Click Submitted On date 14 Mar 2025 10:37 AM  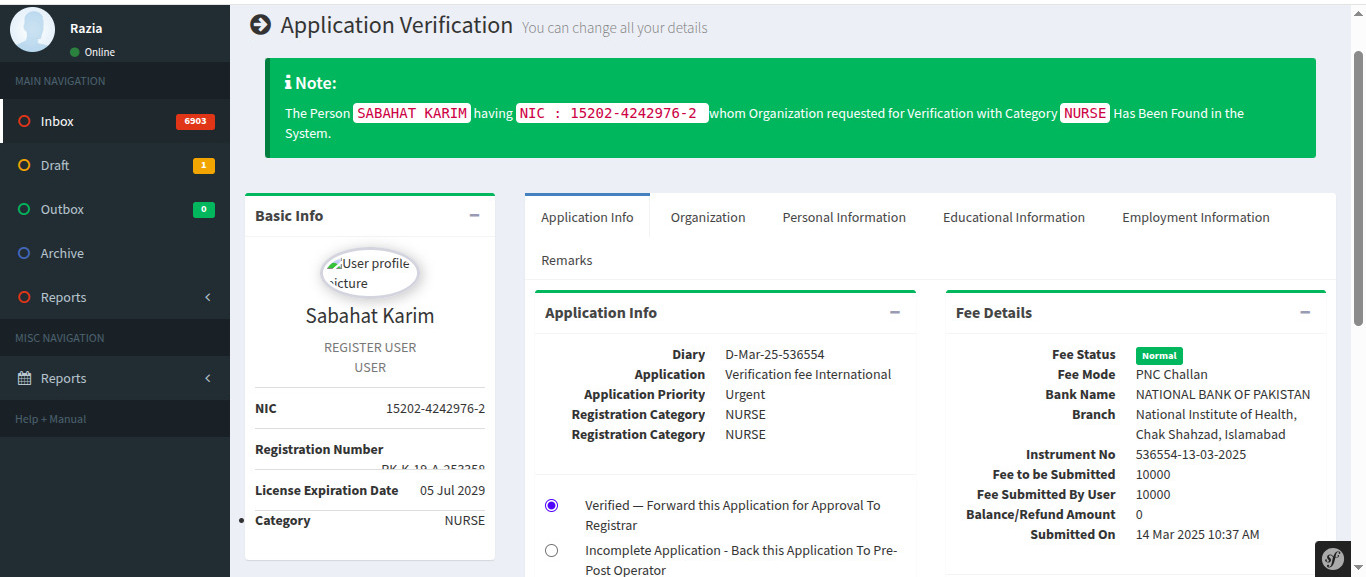[1198, 534]
